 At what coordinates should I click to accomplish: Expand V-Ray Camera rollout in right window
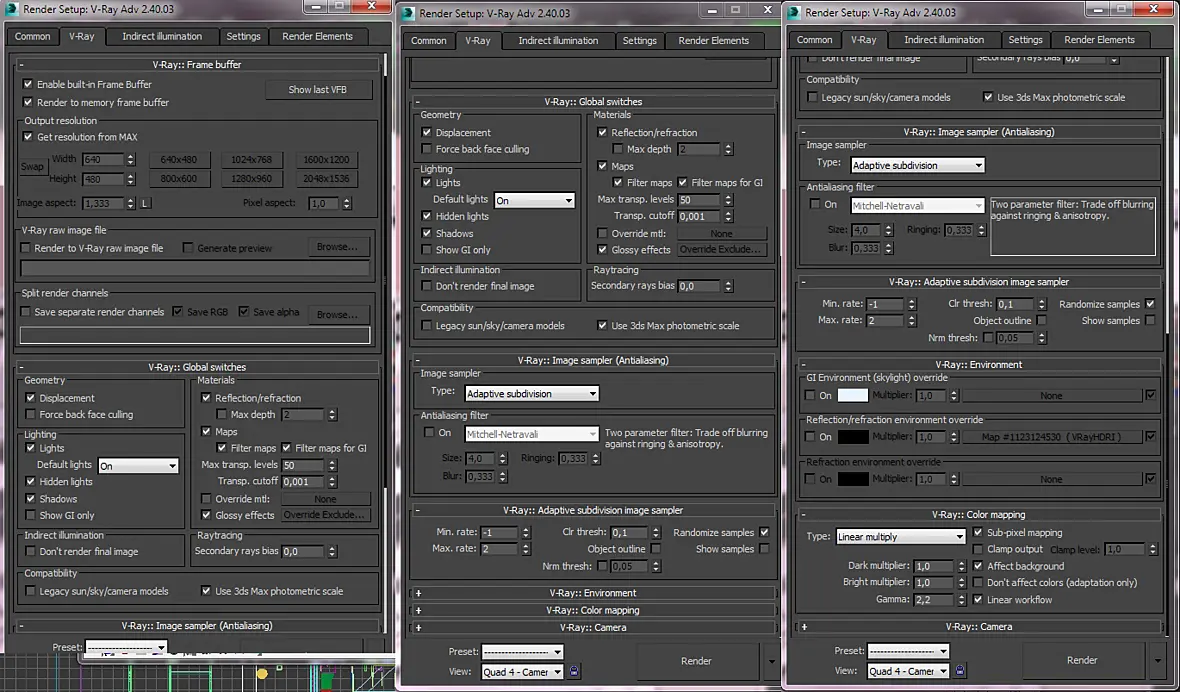tap(978, 627)
